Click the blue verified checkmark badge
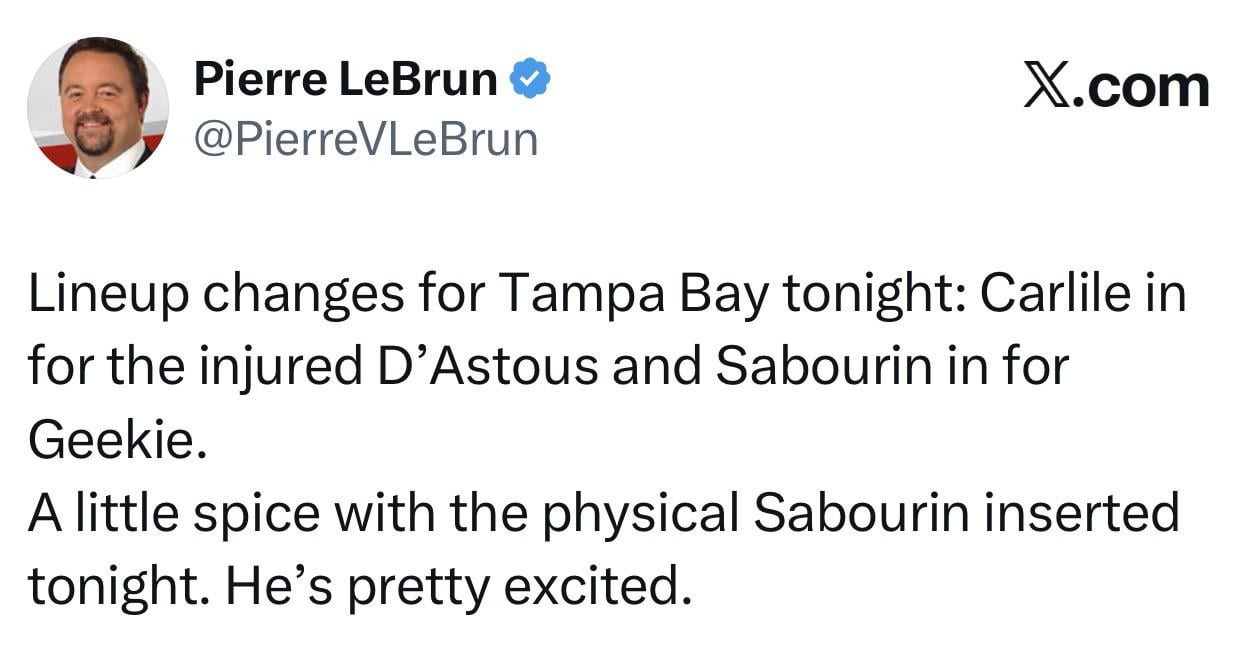Image resolution: width=1260 pixels, height=672 pixels. pyautogui.click(x=531, y=80)
